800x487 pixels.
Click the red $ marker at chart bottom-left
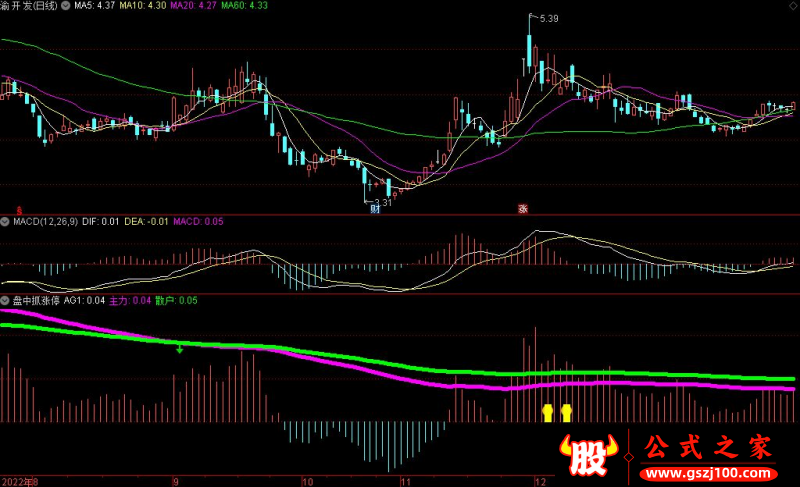pyautogui.click(x=19, y=211)
